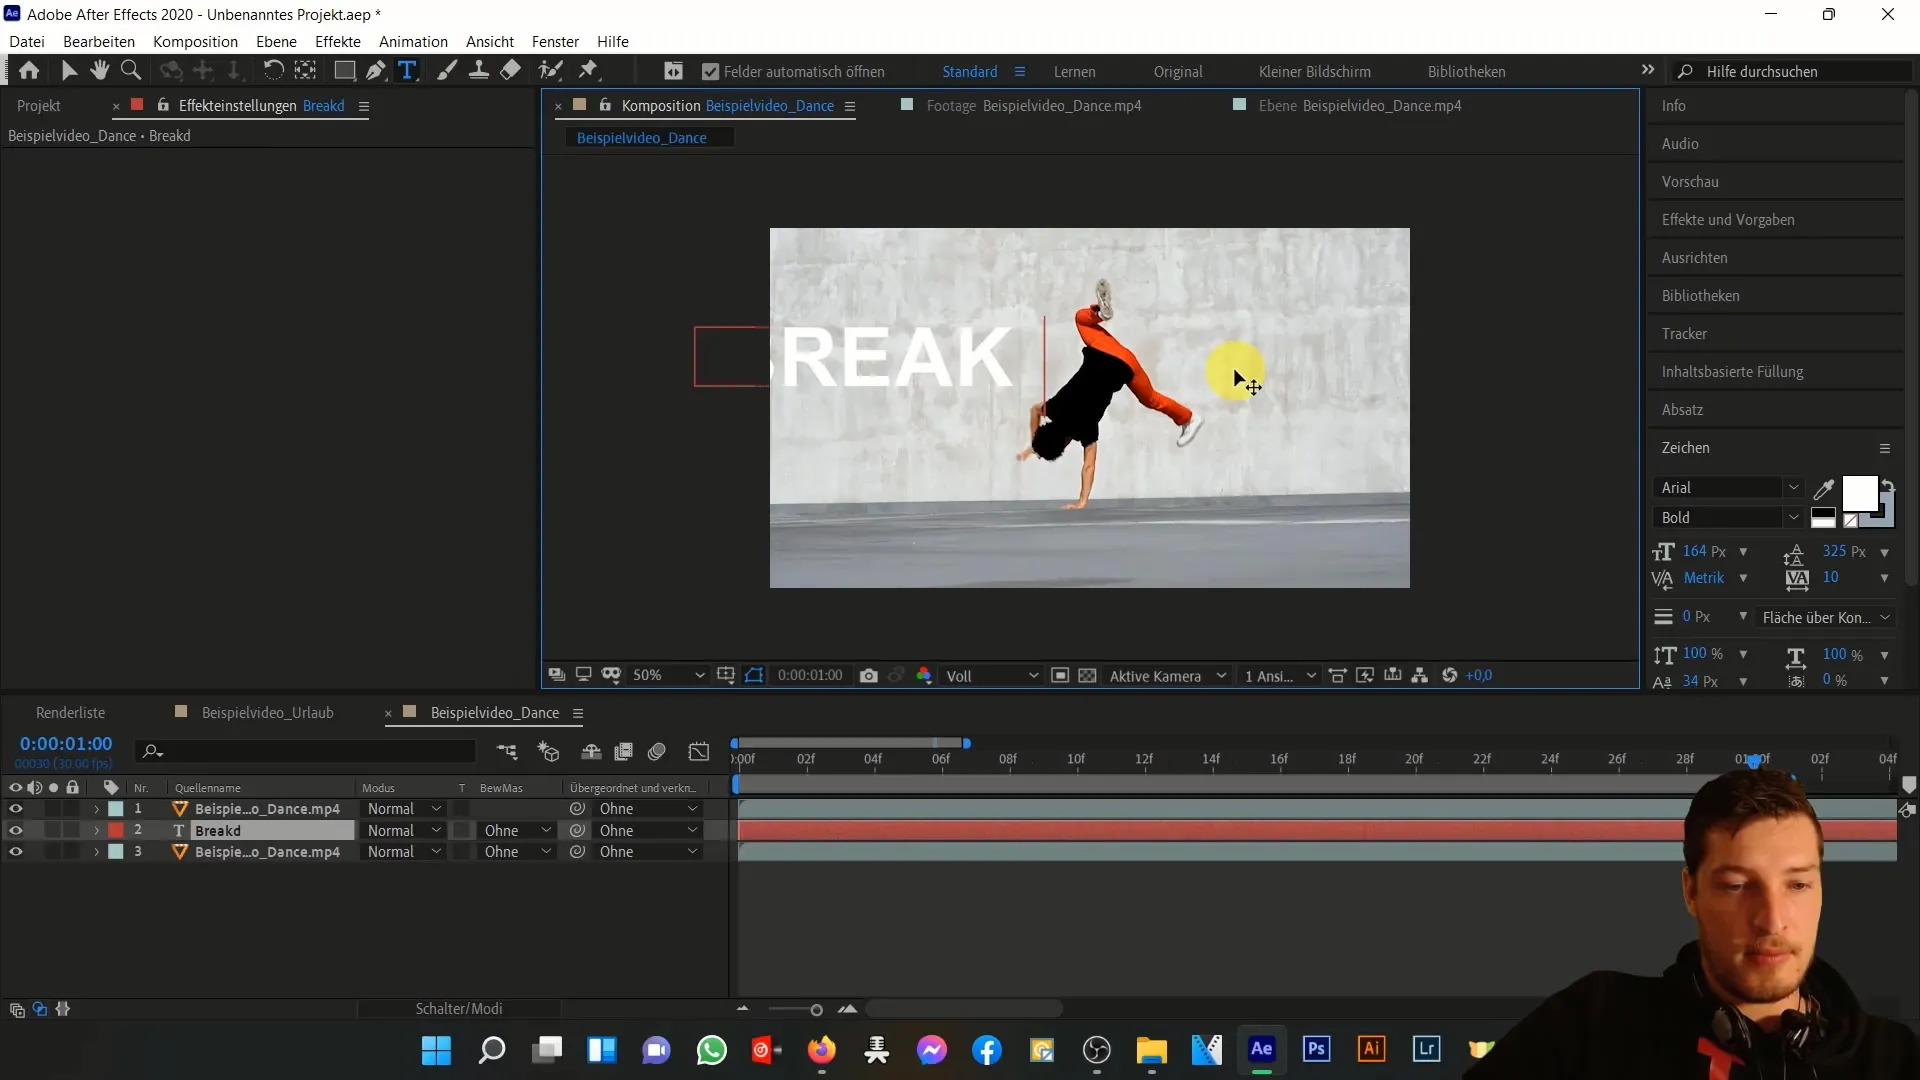1920x1080 pixels.
Task: Hide the Breakd text layer
Action: click(x=15, y=830)
